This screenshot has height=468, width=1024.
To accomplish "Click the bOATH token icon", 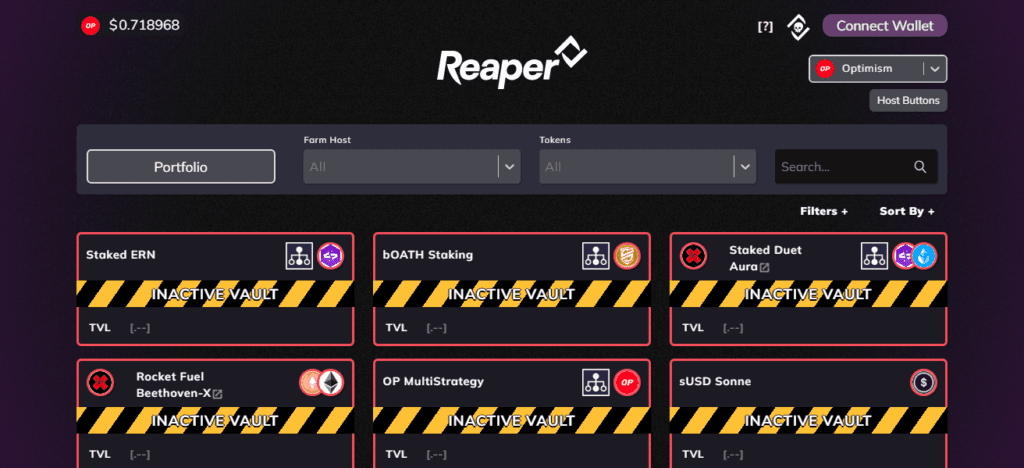I will pos(627,256).
